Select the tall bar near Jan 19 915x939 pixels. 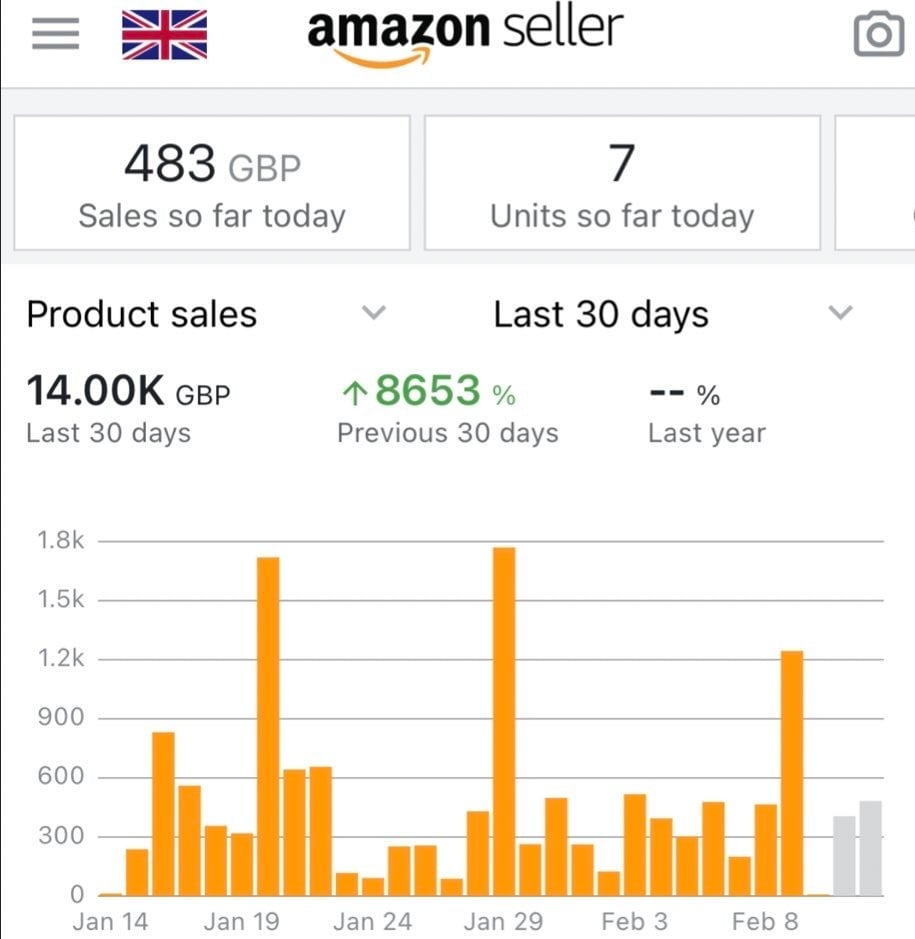268,725
